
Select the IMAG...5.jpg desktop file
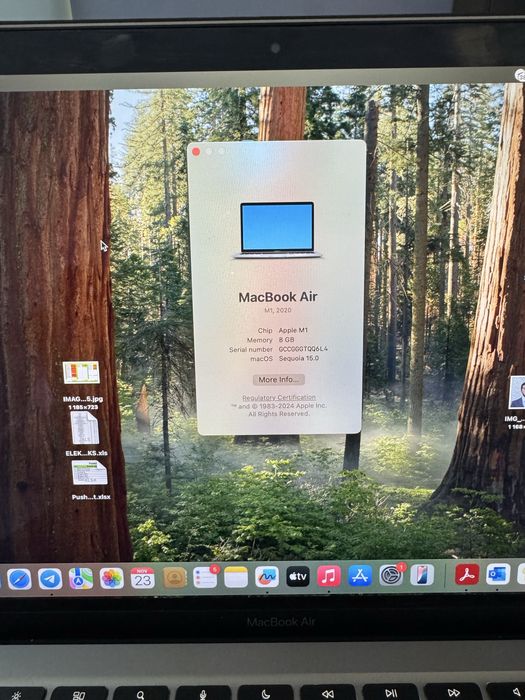point(82,384)
